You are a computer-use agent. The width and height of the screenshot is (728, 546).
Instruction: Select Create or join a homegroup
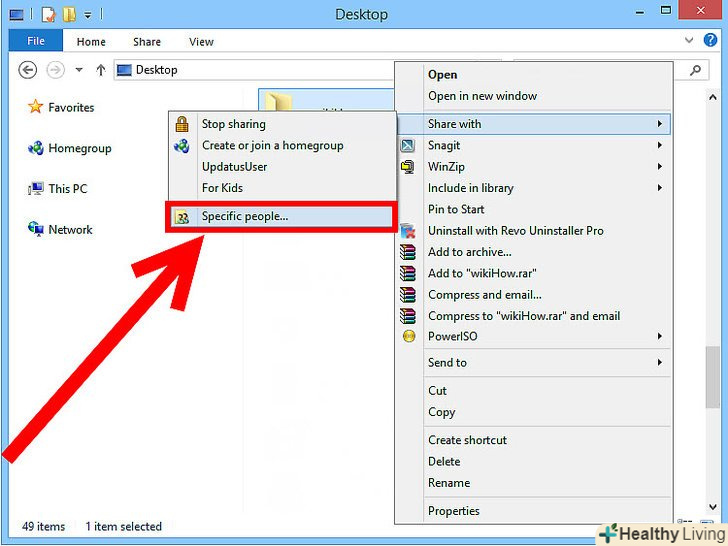point(282,145)
